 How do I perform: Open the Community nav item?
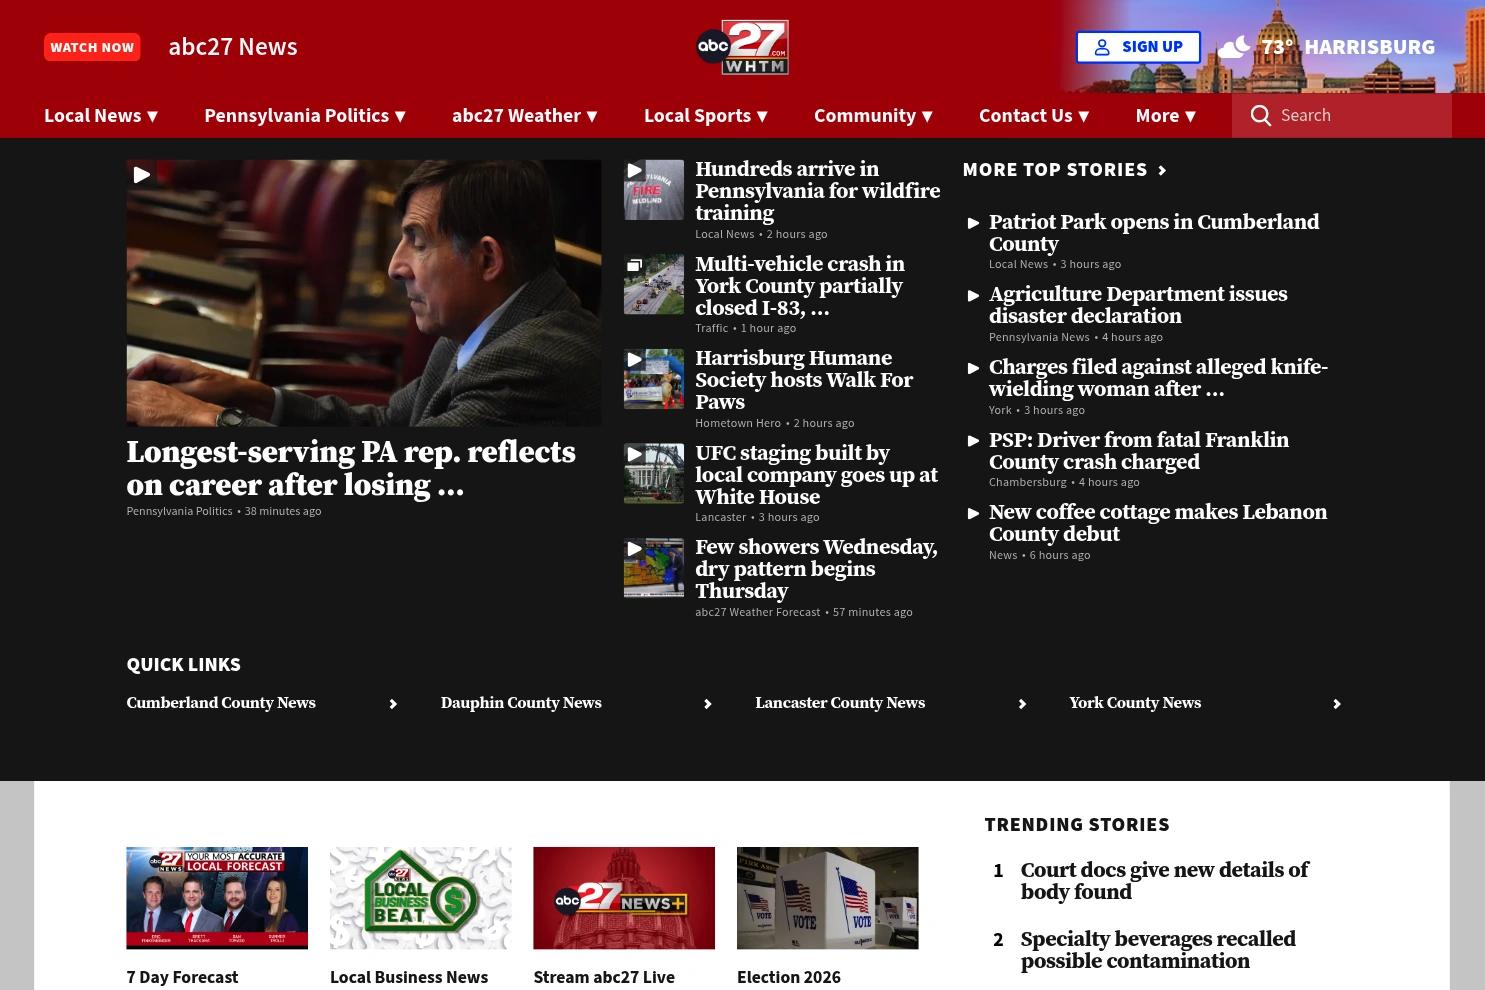coord(865,115)
